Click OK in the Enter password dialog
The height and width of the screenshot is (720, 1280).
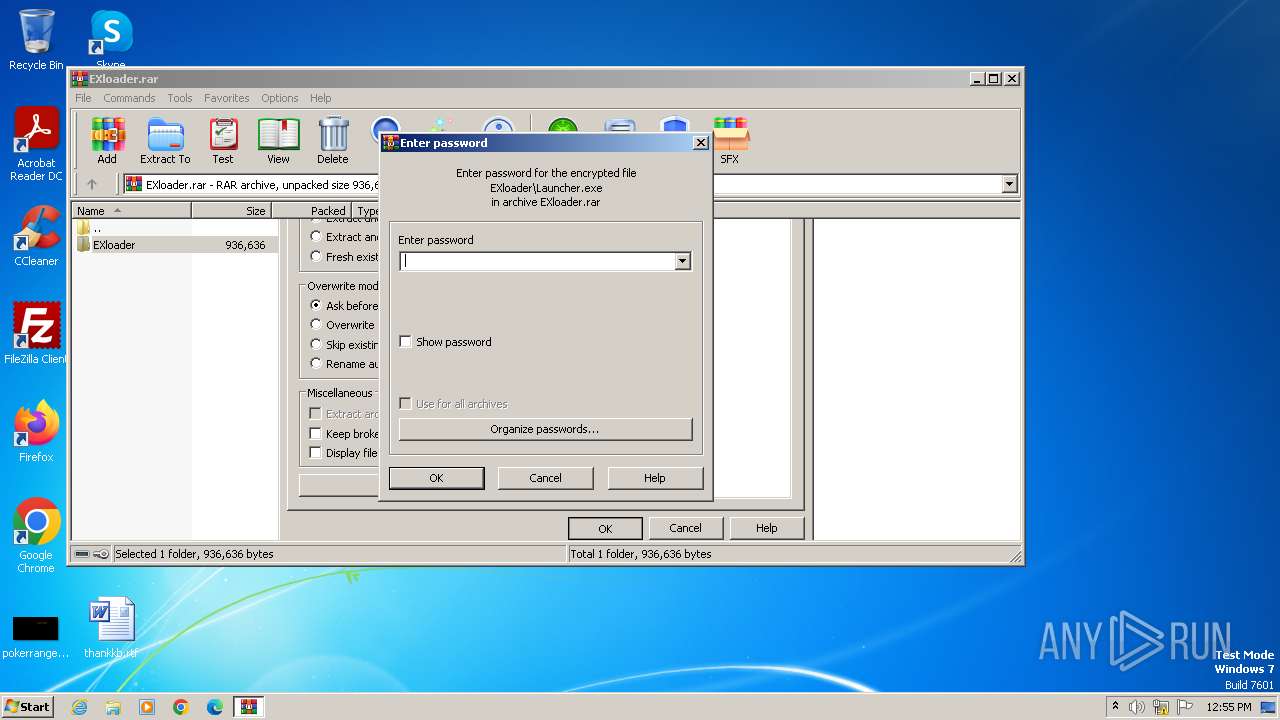click(436, 478)
